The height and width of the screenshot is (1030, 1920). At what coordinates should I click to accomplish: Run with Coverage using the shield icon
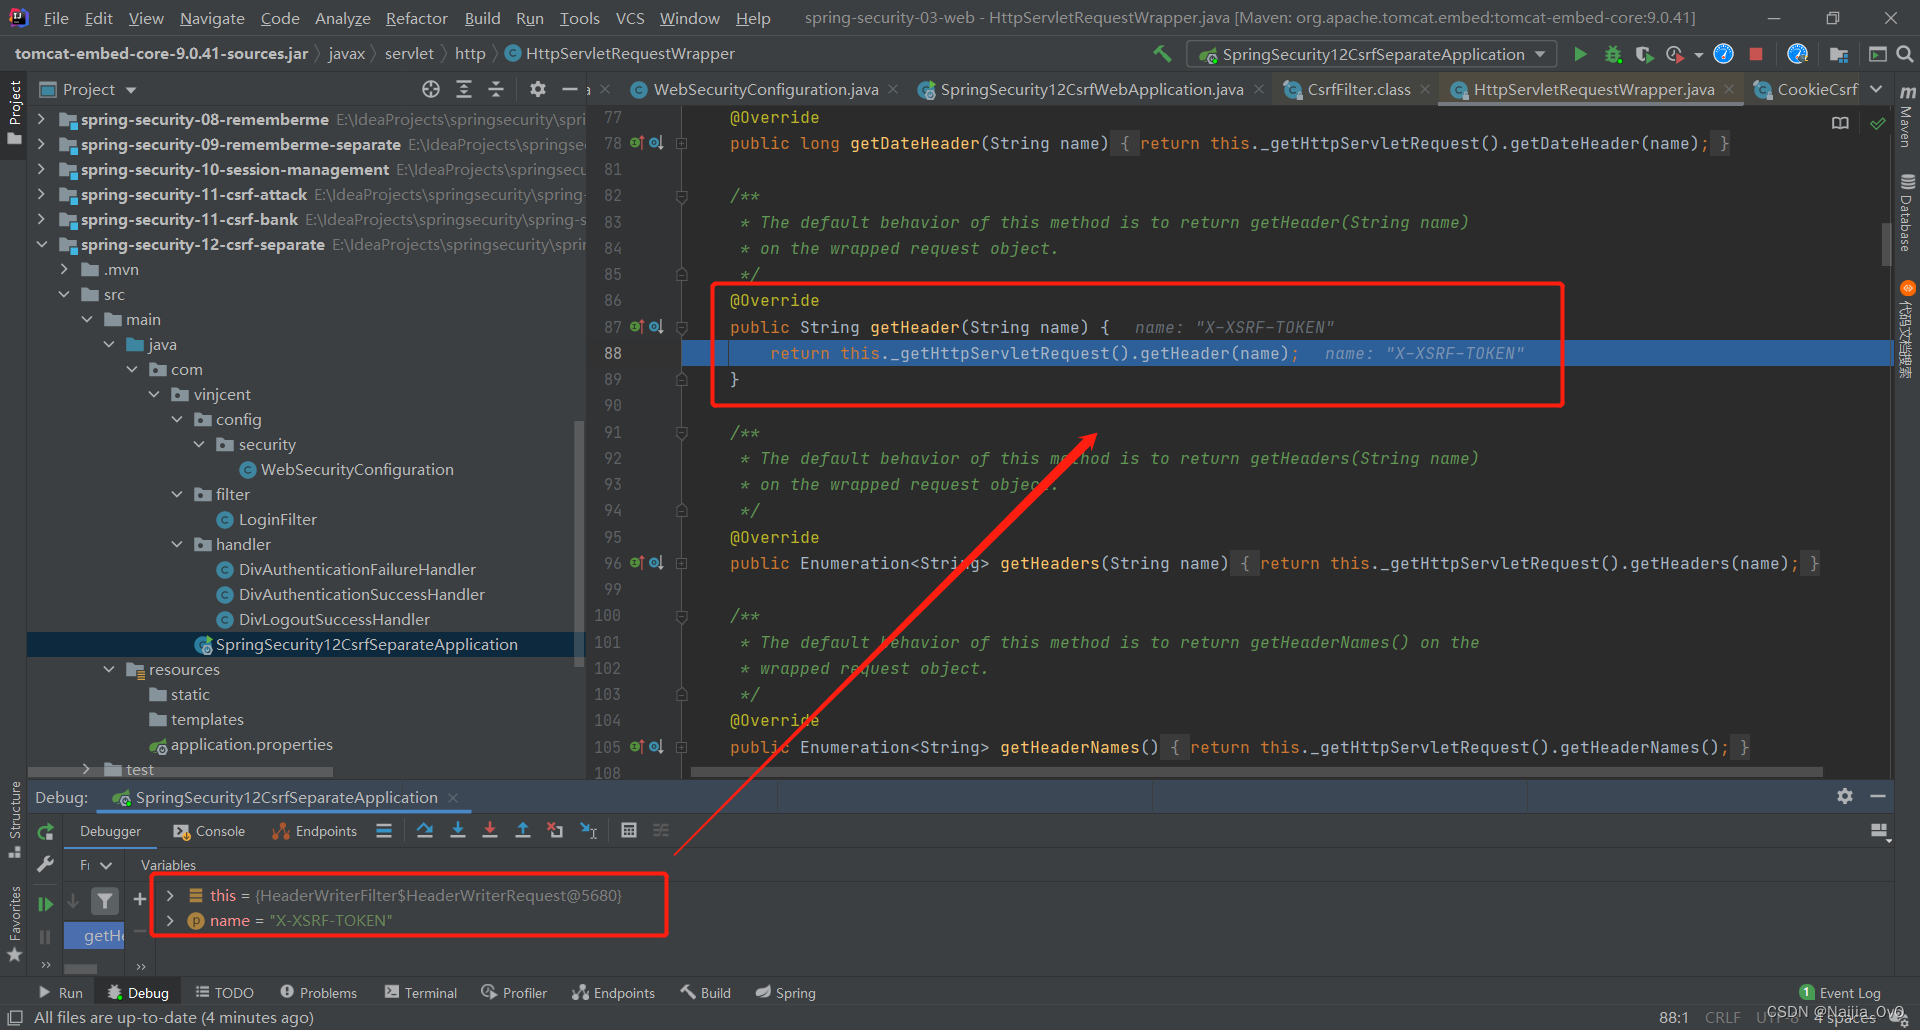point(1644,54)
